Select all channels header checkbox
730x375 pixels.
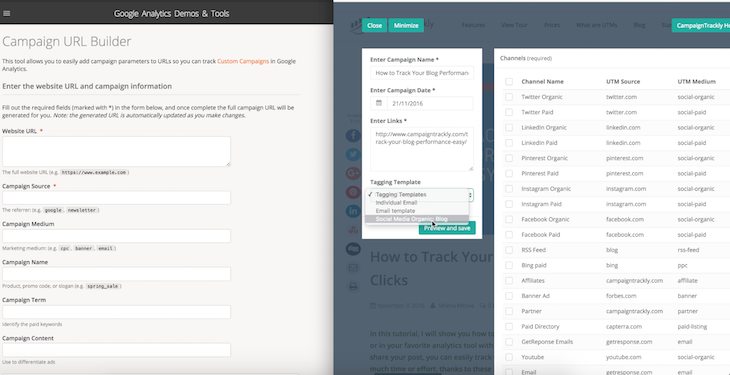509,82
